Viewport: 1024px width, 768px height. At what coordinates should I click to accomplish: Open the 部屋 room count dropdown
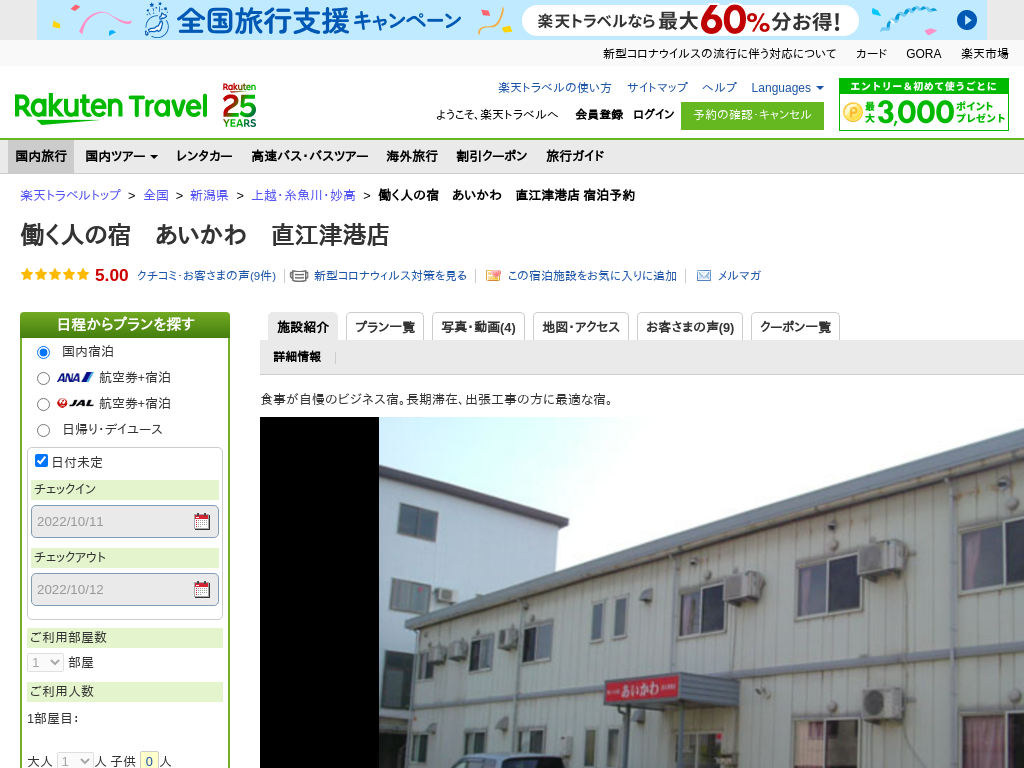[45, 662]
